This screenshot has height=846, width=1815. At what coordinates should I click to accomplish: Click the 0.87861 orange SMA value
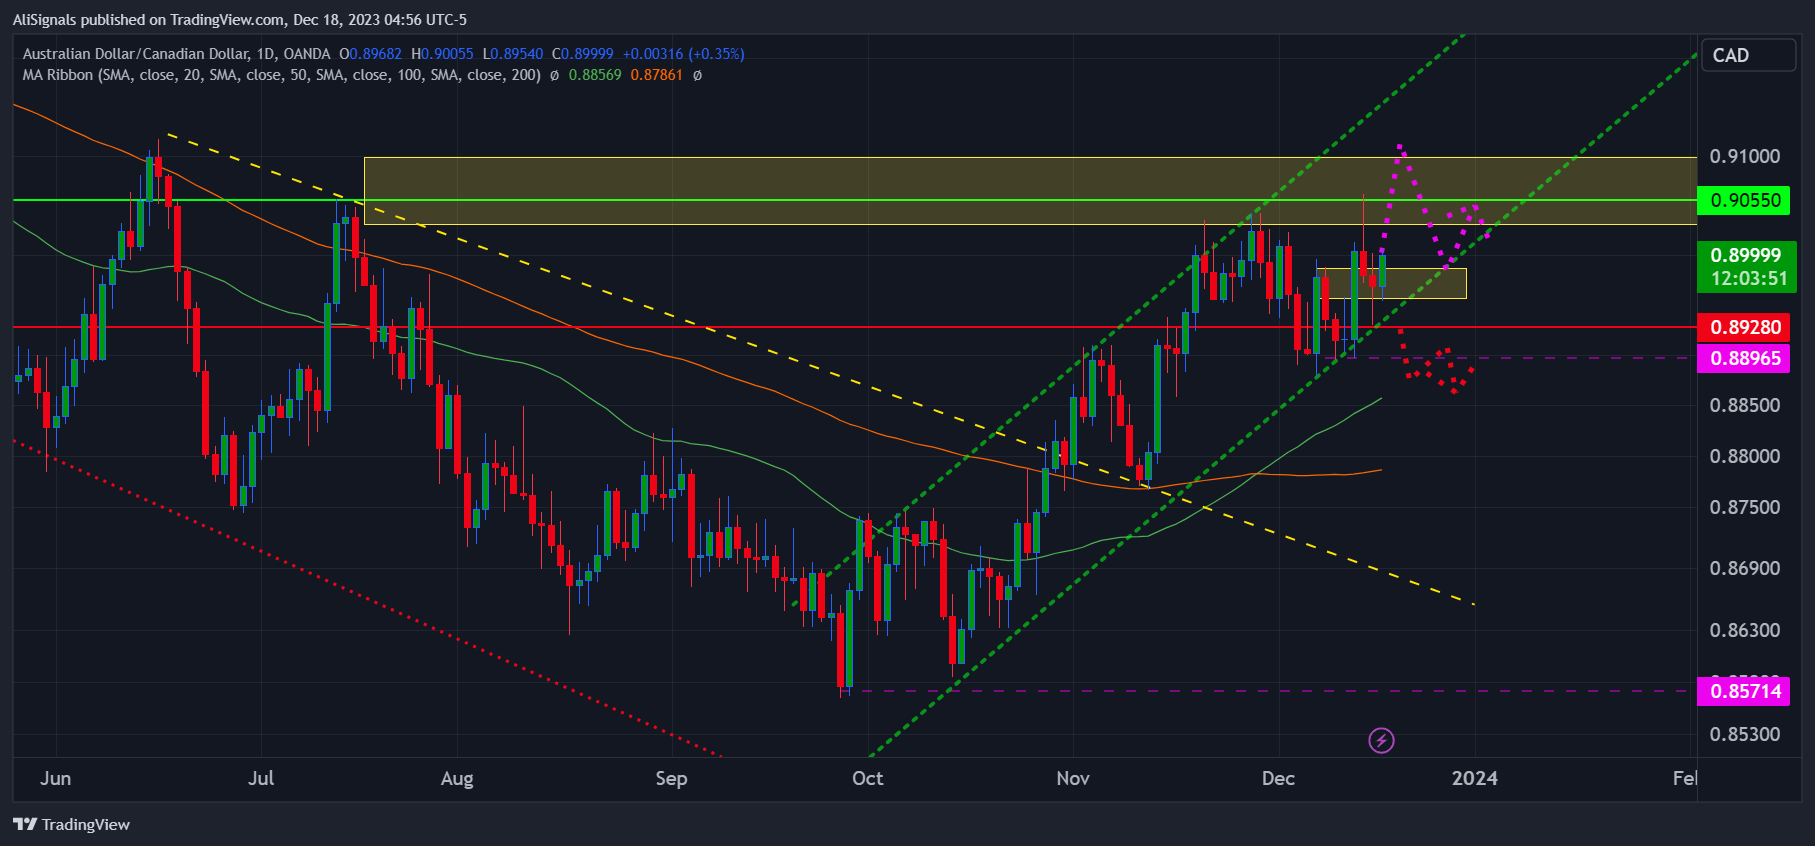click(x=656, y=75)
